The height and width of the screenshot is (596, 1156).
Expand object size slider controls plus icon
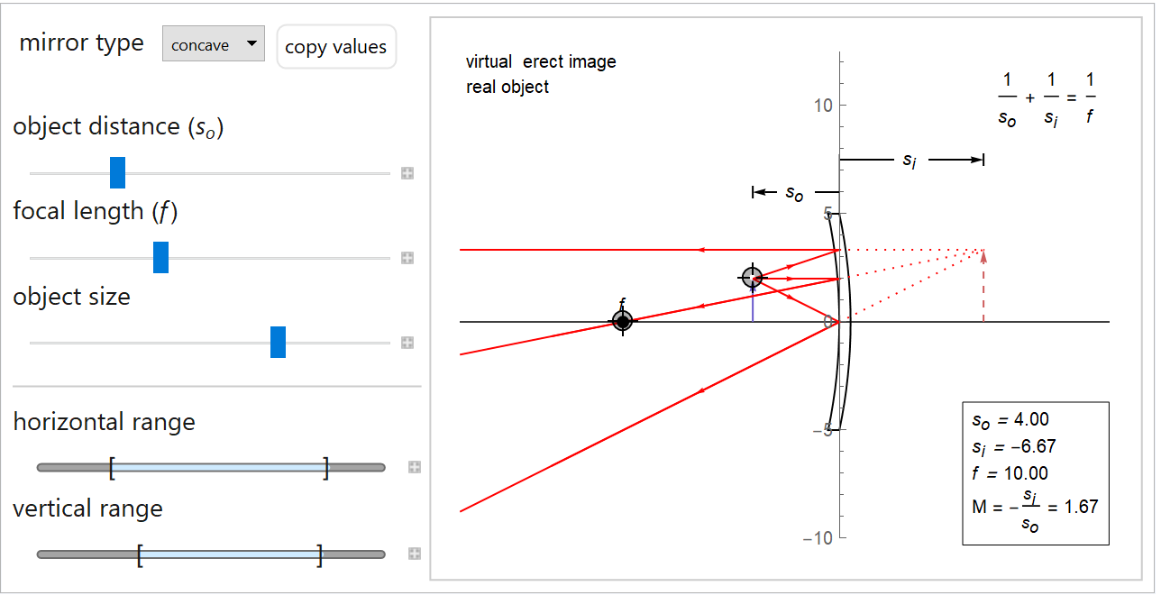click(407, 343)
